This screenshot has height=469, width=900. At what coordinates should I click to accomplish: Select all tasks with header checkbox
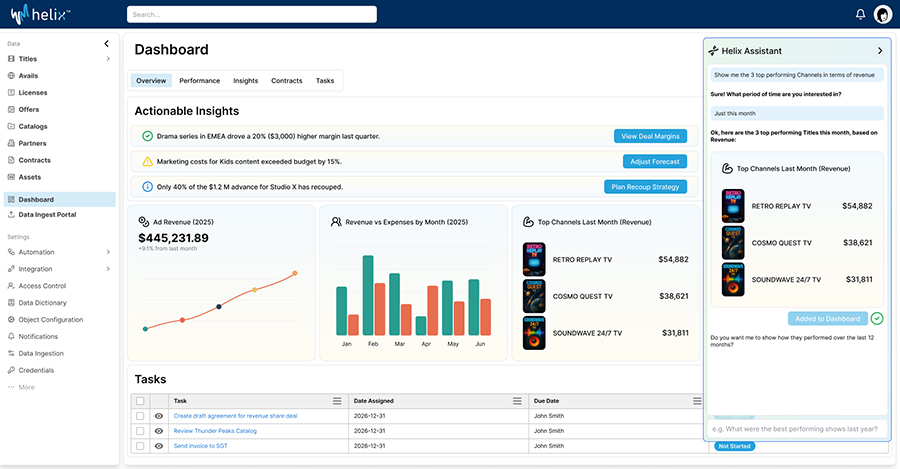tap(140, 401)
